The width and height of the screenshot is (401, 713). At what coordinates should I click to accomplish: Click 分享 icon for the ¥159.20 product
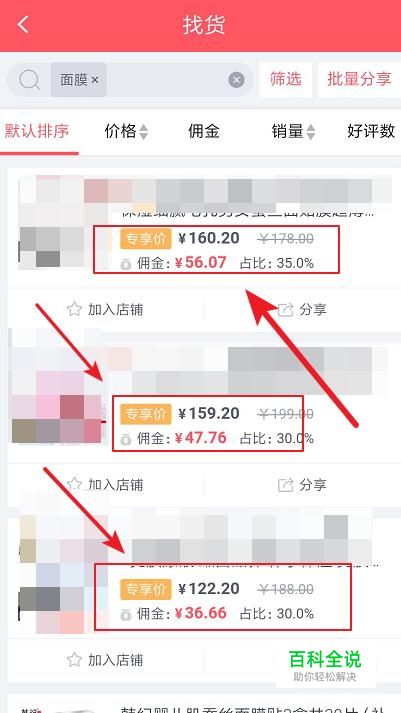[286, 485]
